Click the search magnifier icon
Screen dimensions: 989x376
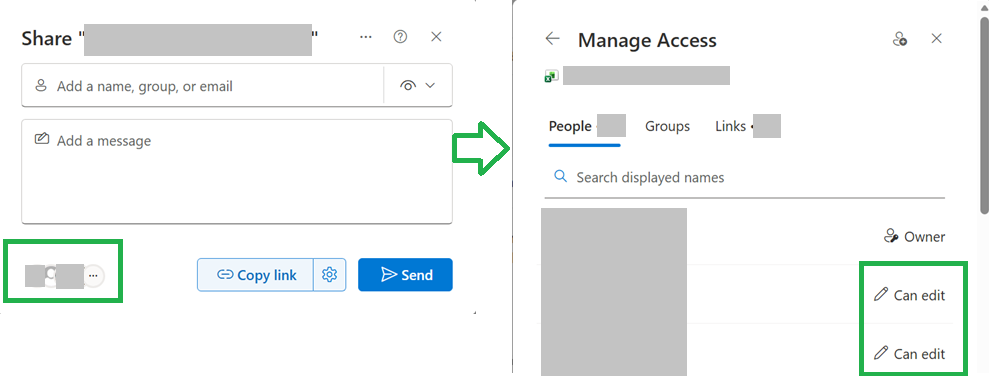pos(560,177)
